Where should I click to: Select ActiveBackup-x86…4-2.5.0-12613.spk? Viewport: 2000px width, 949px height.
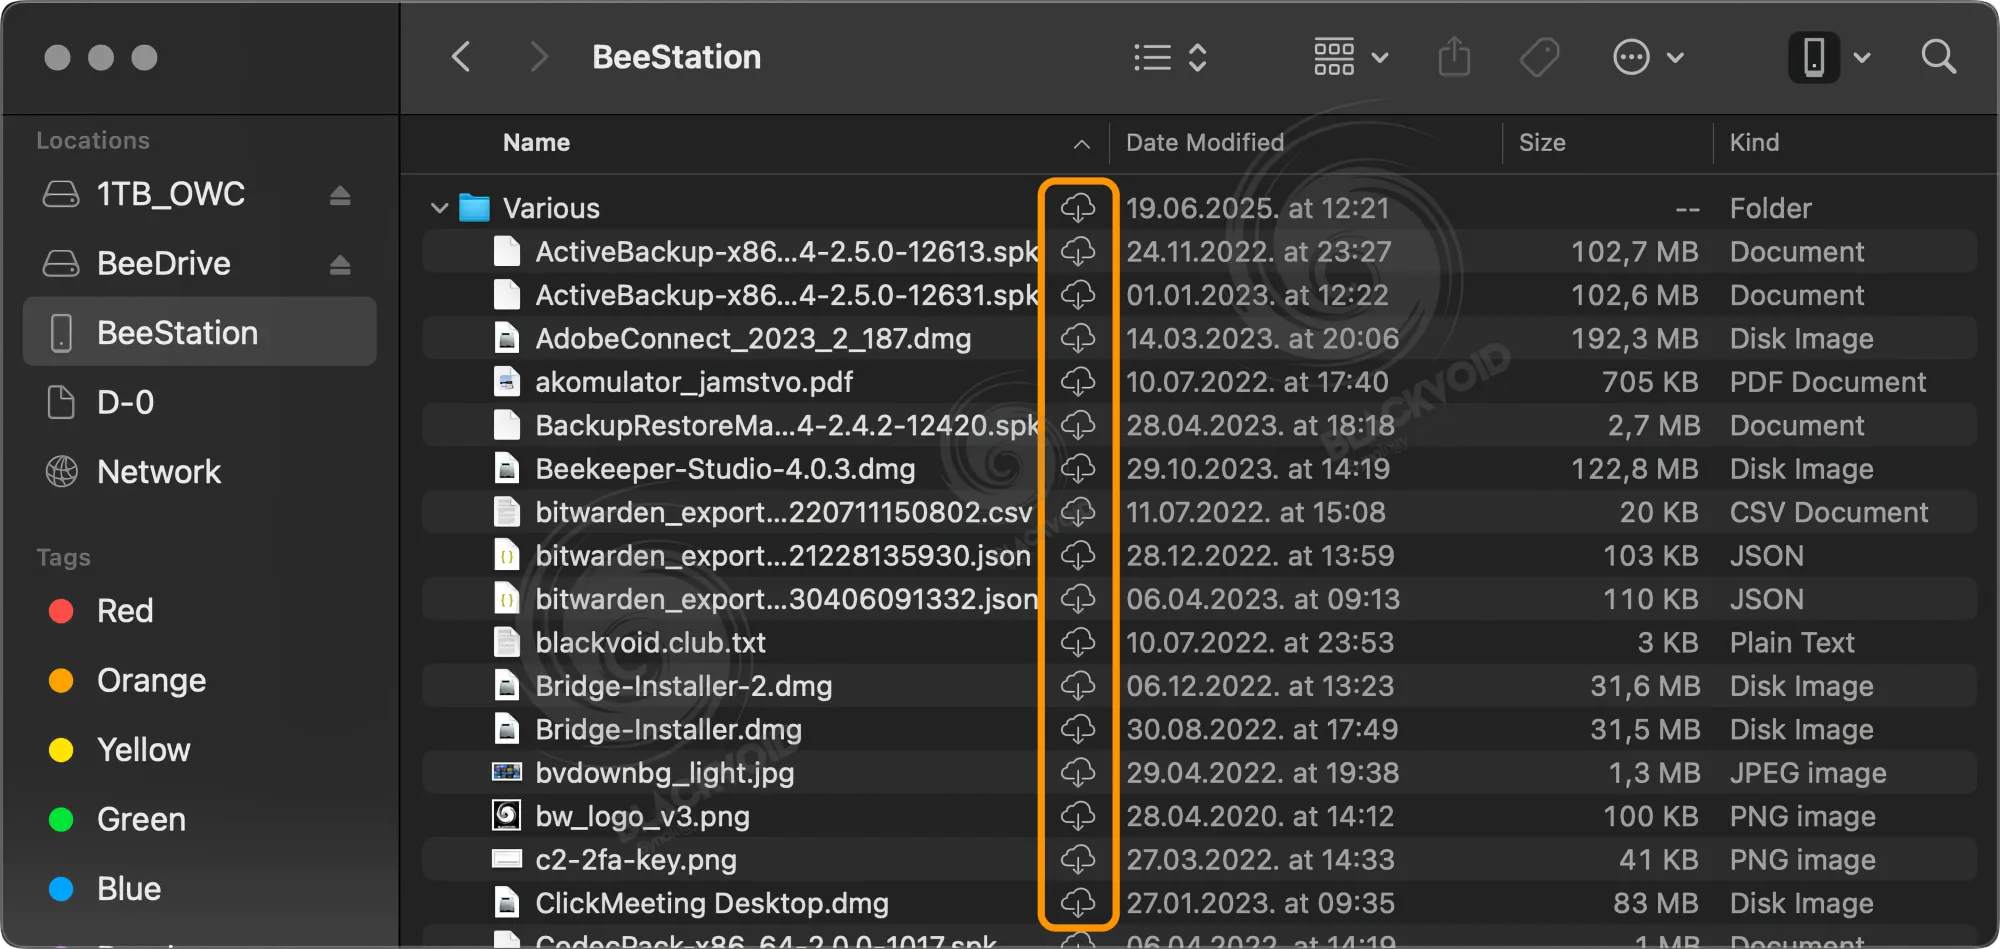(786, 251)
